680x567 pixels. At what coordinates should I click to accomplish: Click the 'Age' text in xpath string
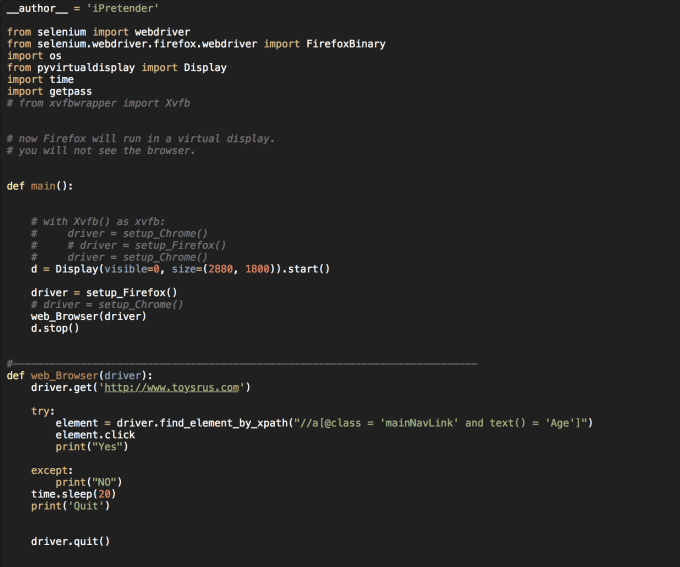[560, 423]
